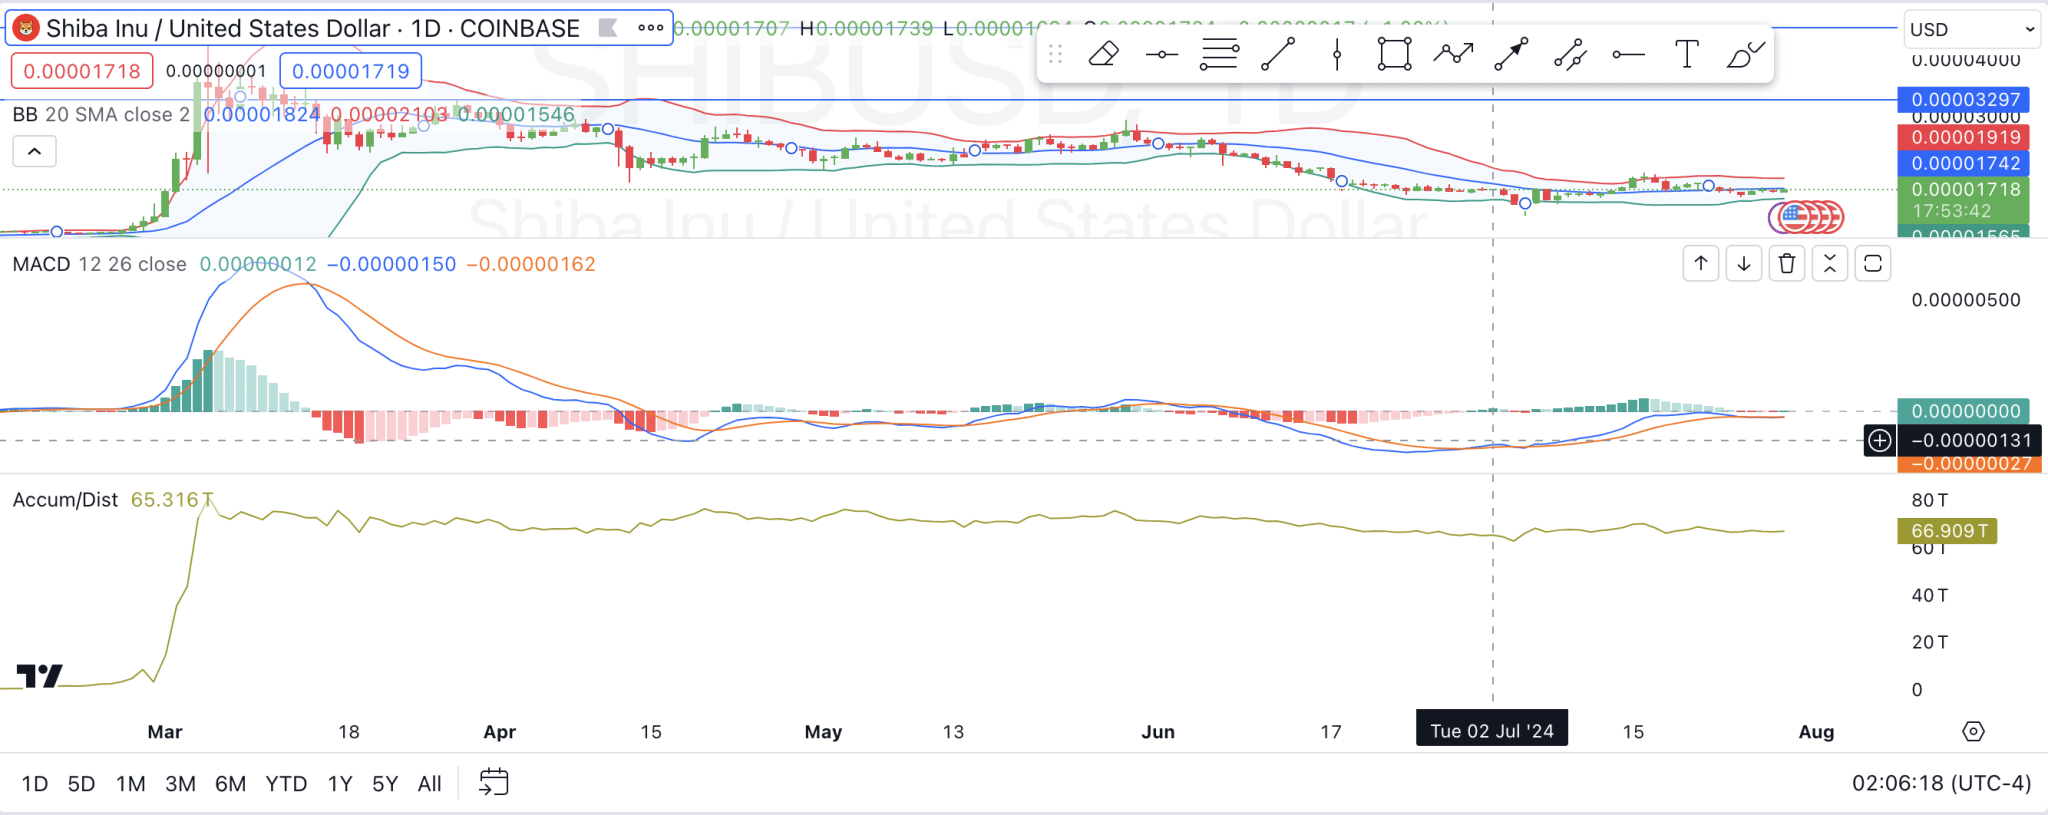The height and width of the screenshot is (815, 2048).
Task: Click the MACD value -0.00000150
Action: (x=391, y=264)
